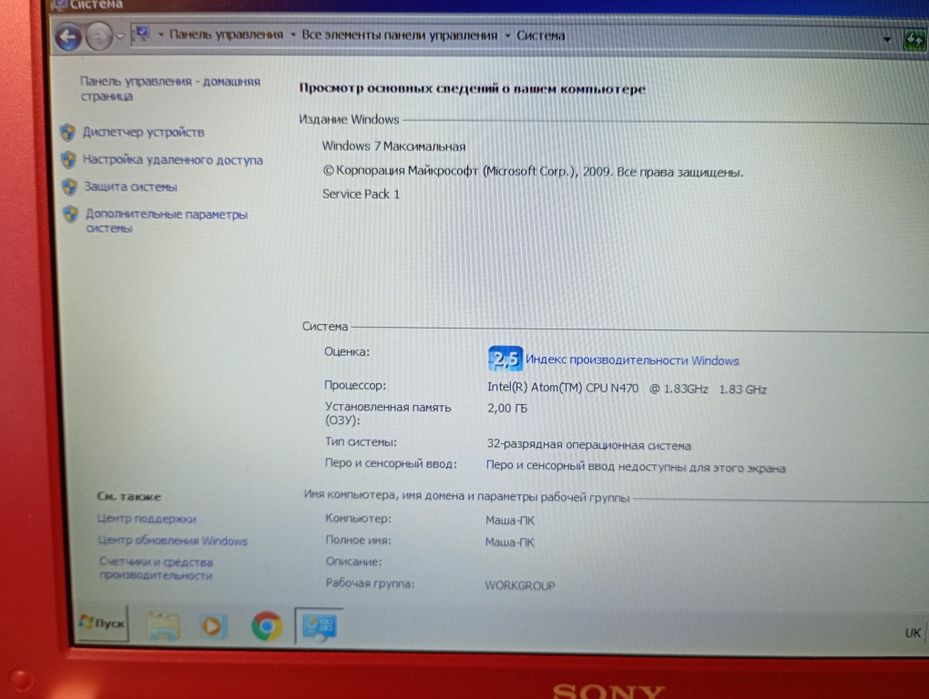Open Диспетчер устройств link
This screenshot has height=699, width=929.
point(143,132)
